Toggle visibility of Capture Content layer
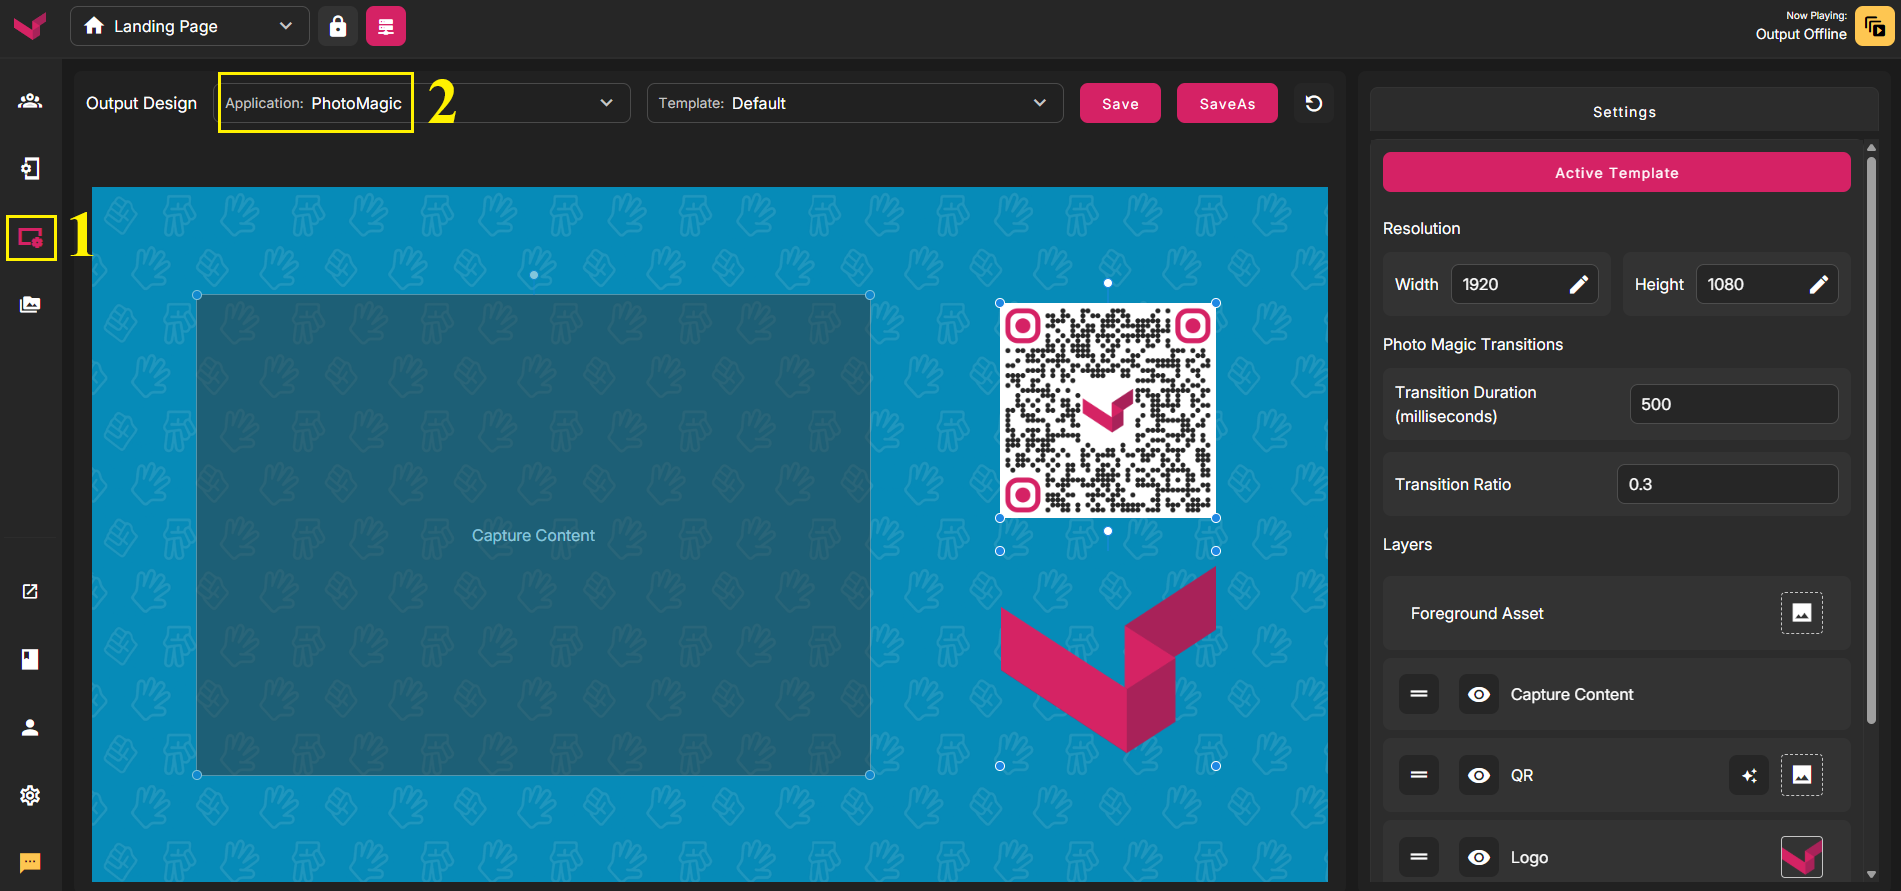The image size is (1901, 891). click(x=1479, y=694)
